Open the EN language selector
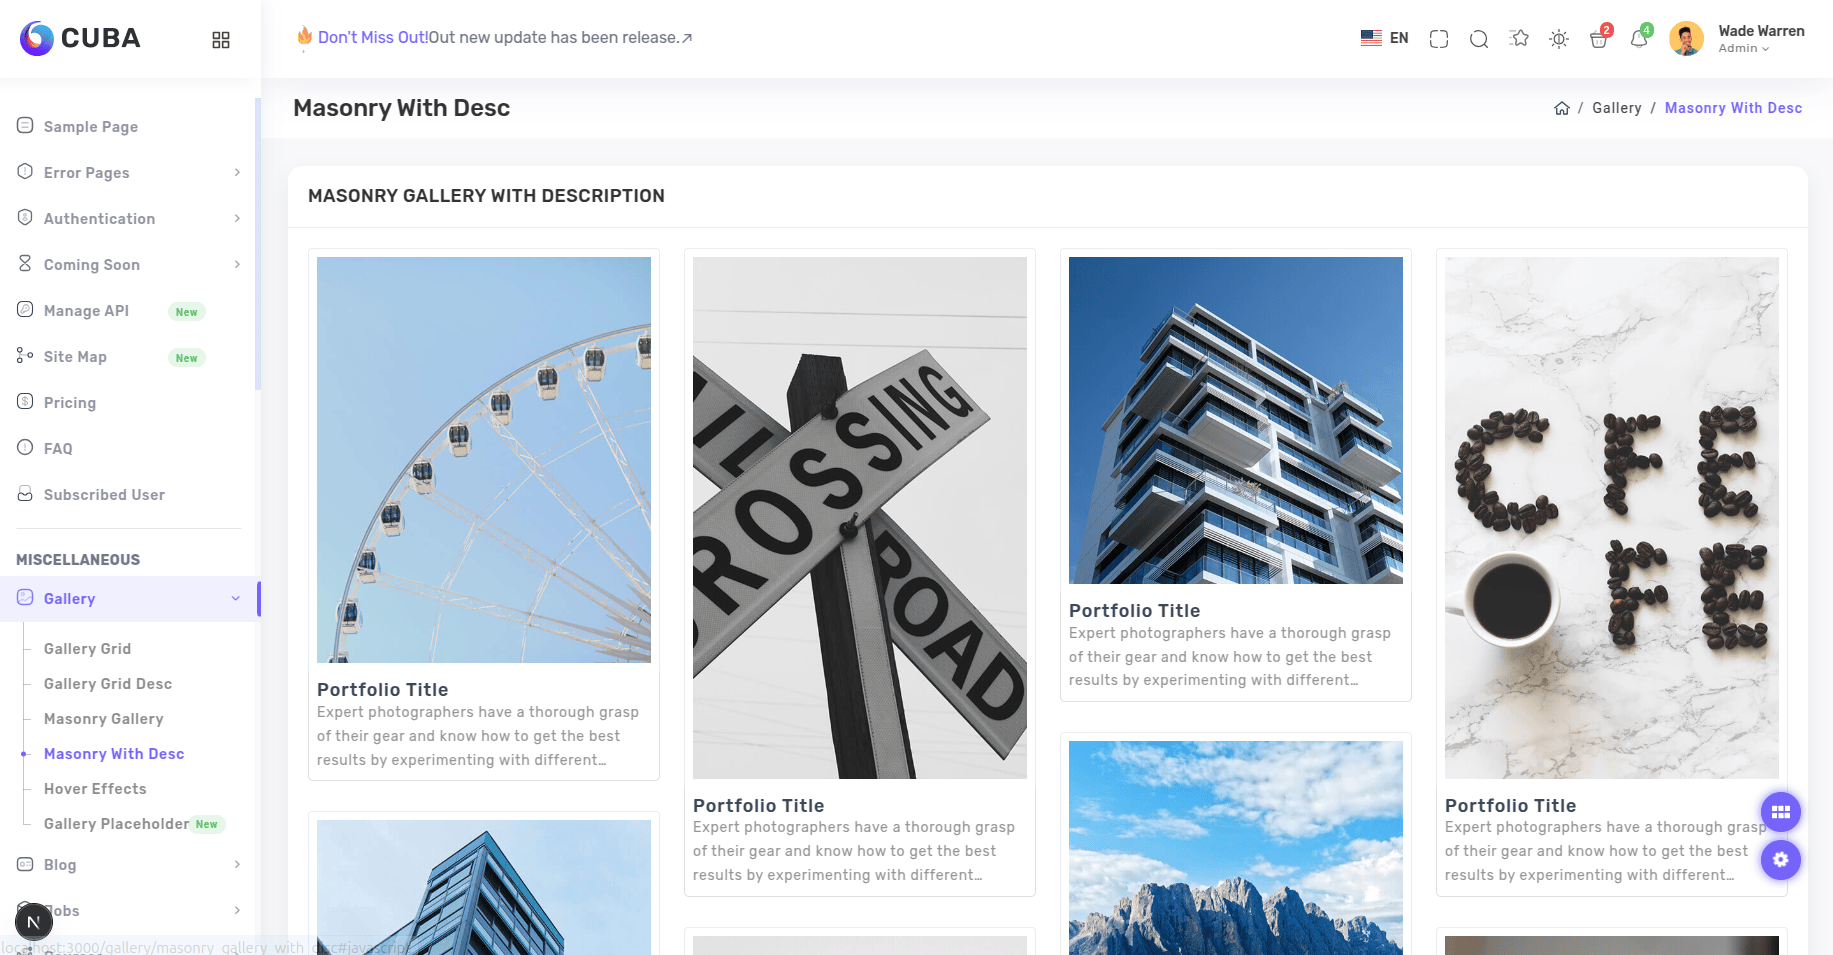 (x=1385, y=38)
